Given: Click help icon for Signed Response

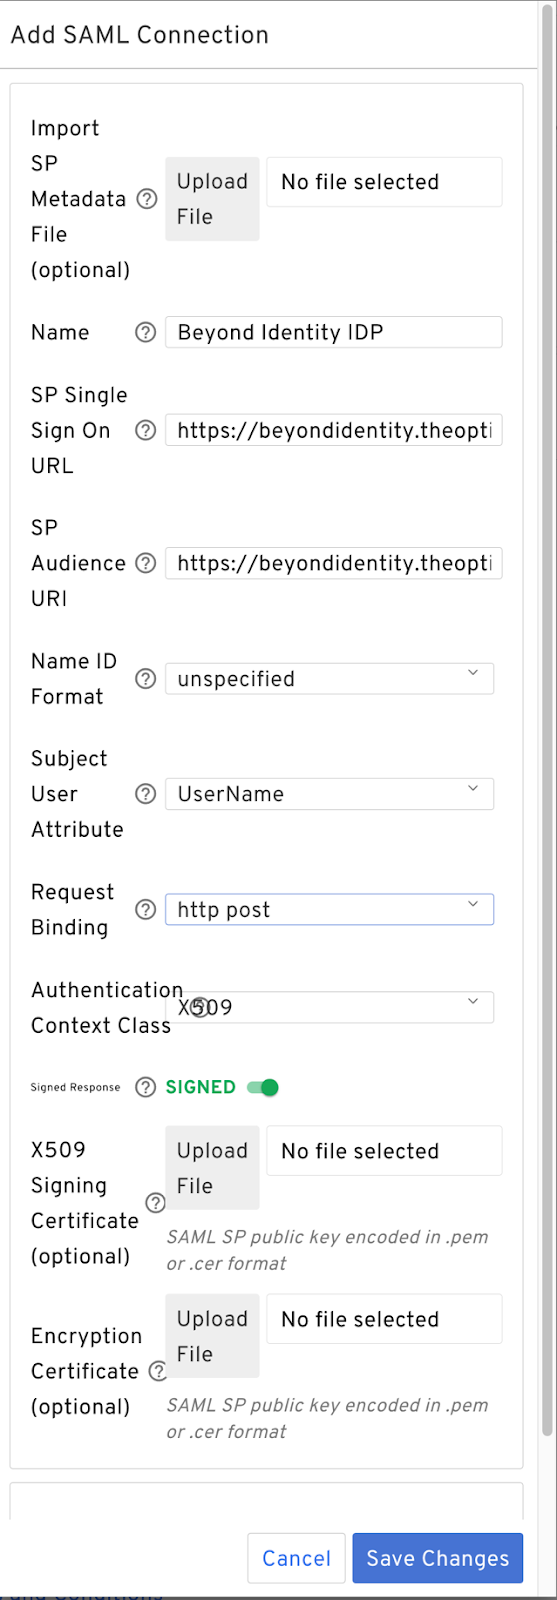Looking at the screenshot, I should 146,1087.
